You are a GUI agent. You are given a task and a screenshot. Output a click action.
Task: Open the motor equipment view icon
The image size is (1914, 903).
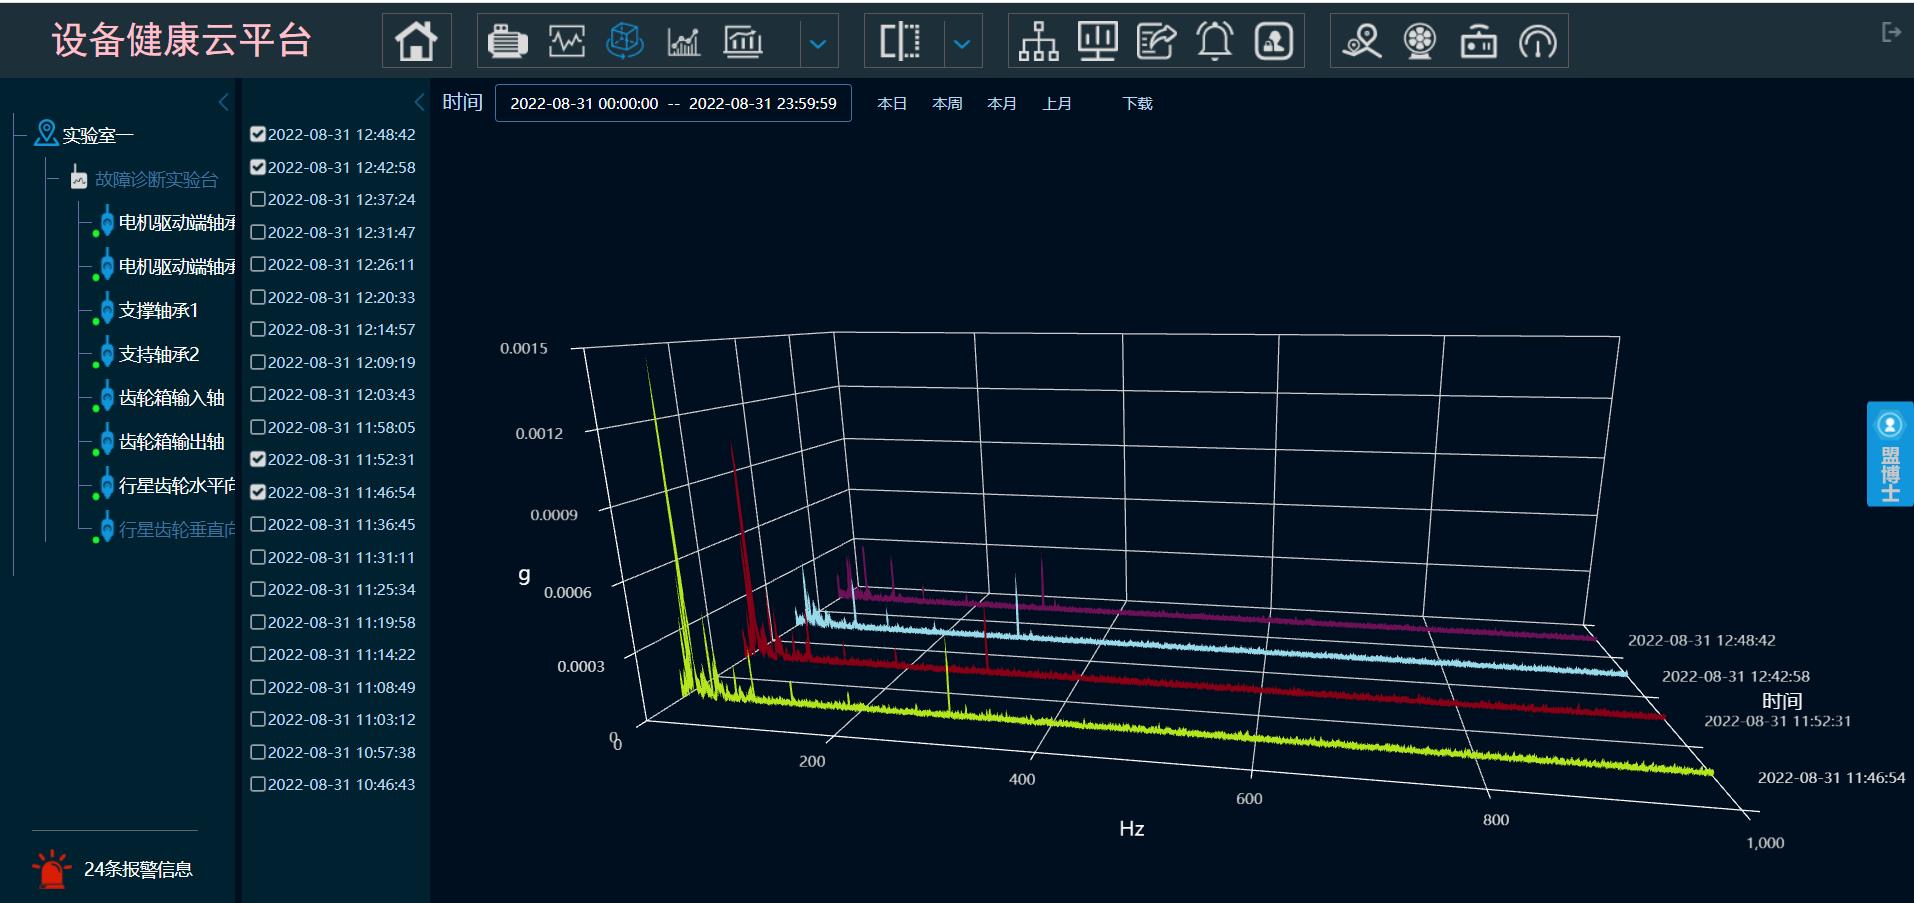click(x=507, y=41)
